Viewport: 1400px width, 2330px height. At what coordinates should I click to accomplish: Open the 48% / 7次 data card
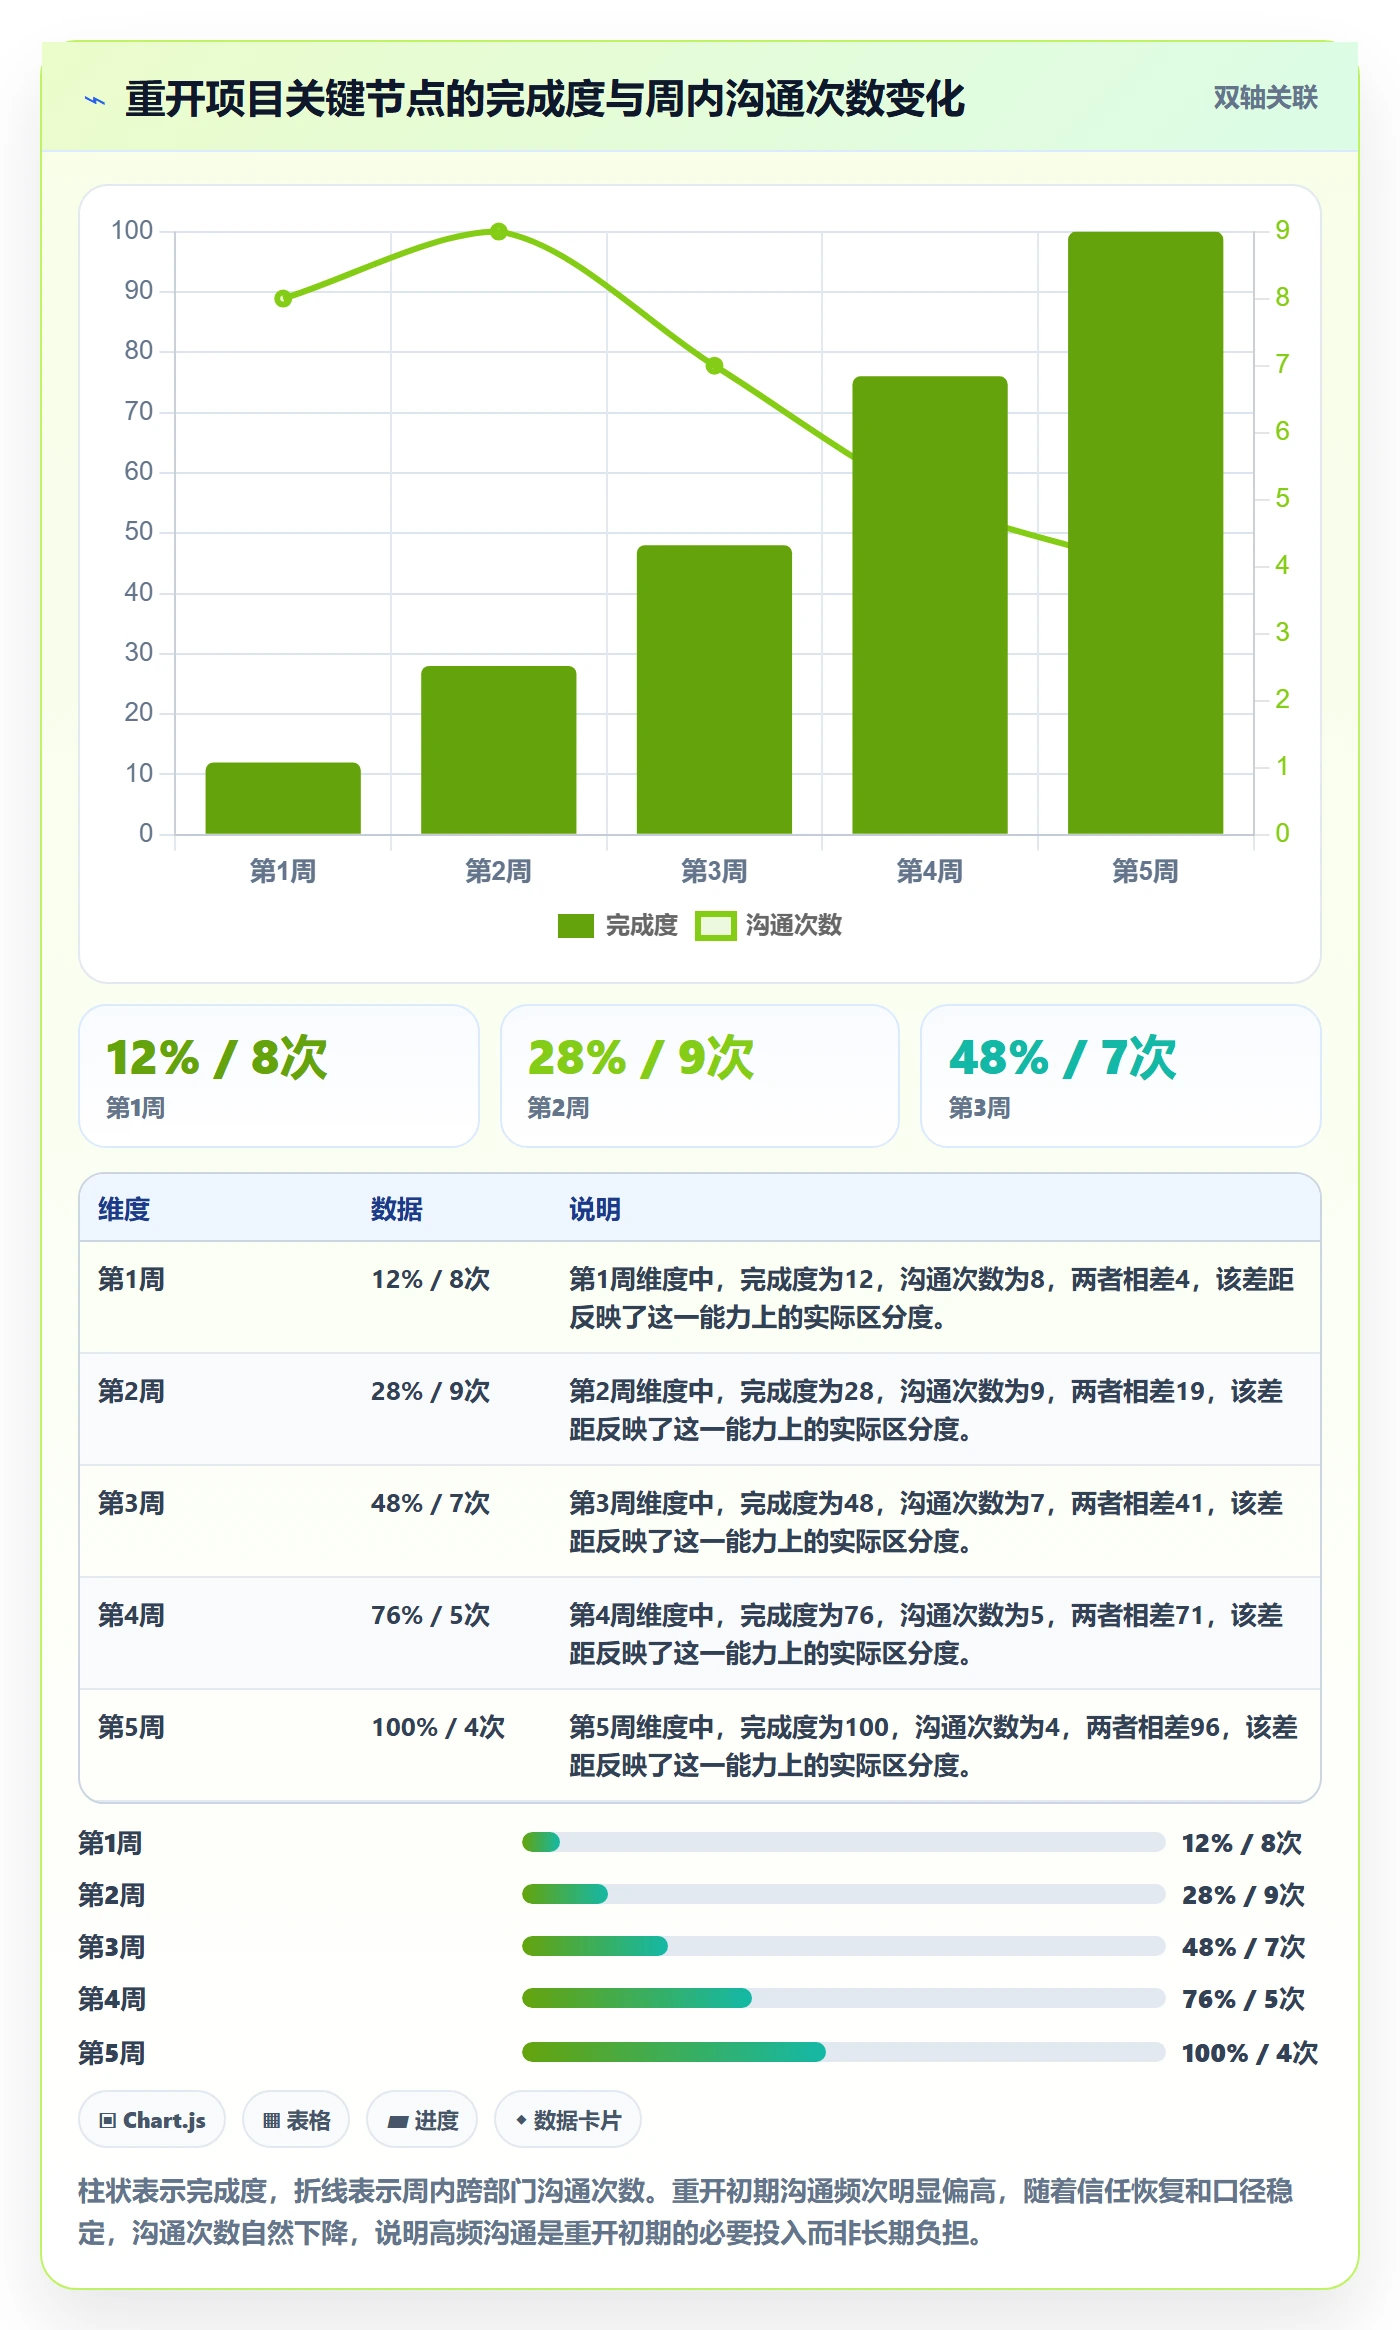(x=1121, y=1076)
